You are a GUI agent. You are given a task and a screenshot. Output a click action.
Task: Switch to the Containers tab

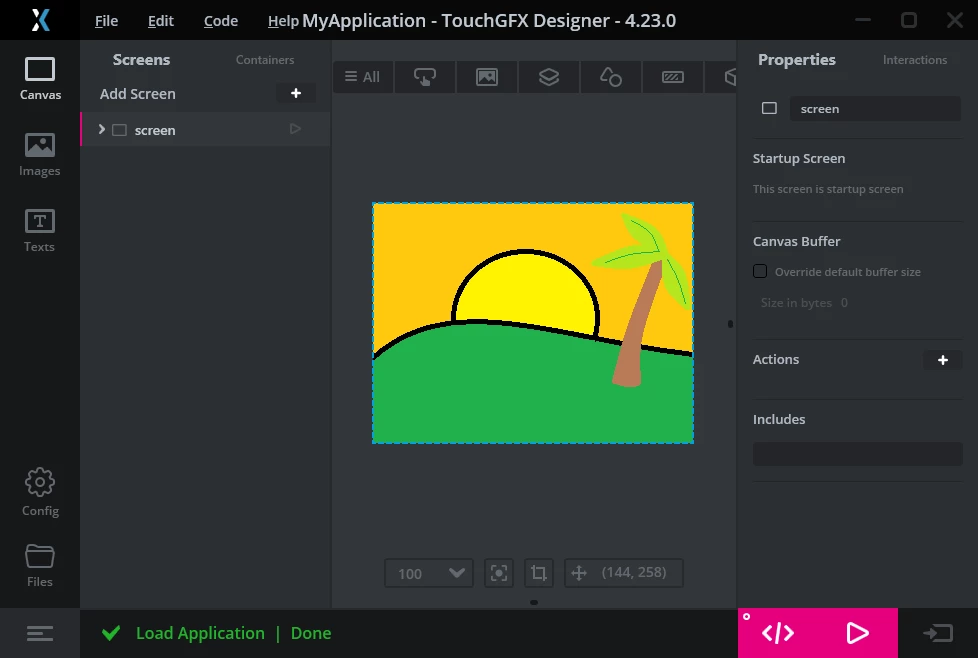click(x=265, y=60)
